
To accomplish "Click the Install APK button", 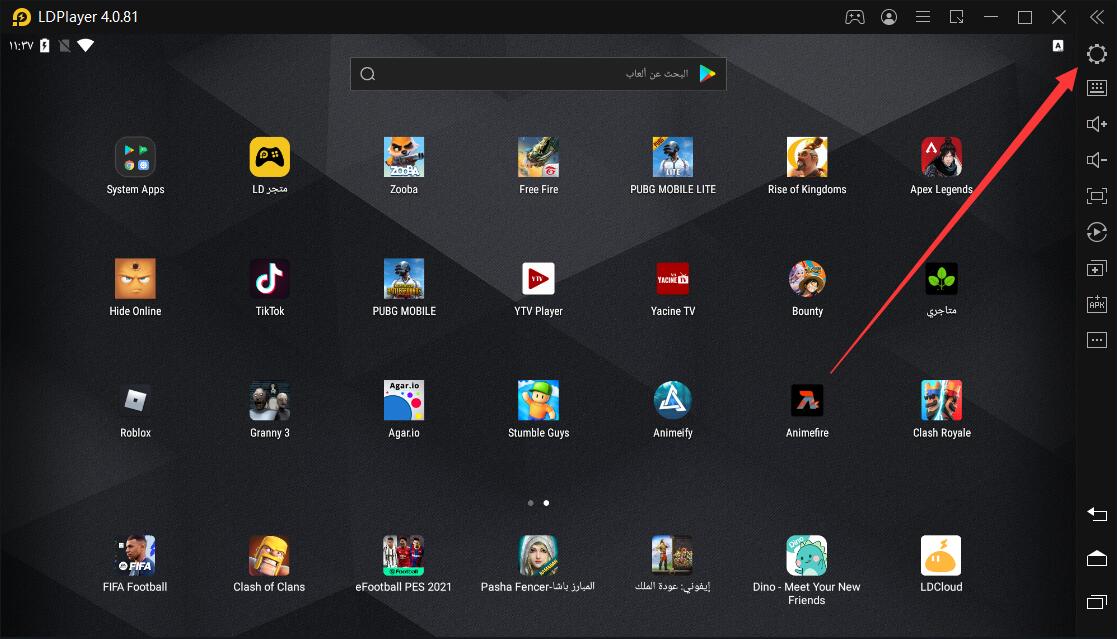I will coord(1096,304).
